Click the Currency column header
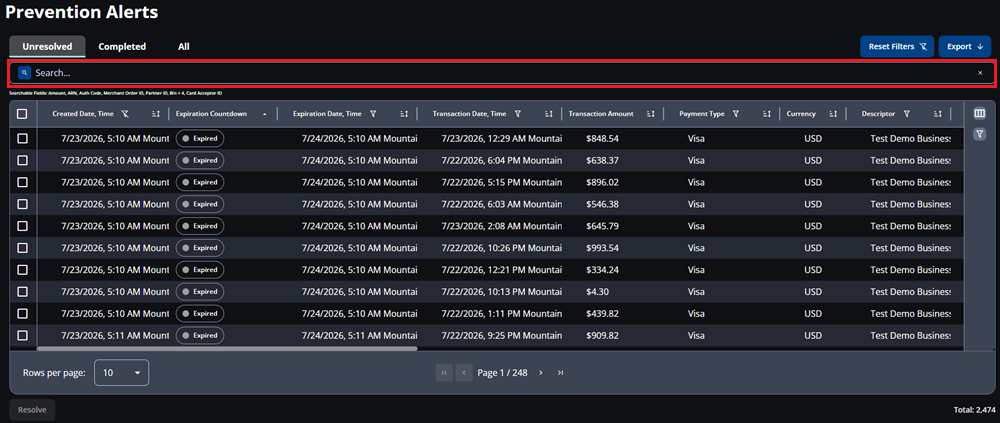Image resolution: width=1000 pixels, height=423 pixels. [801, 114]
